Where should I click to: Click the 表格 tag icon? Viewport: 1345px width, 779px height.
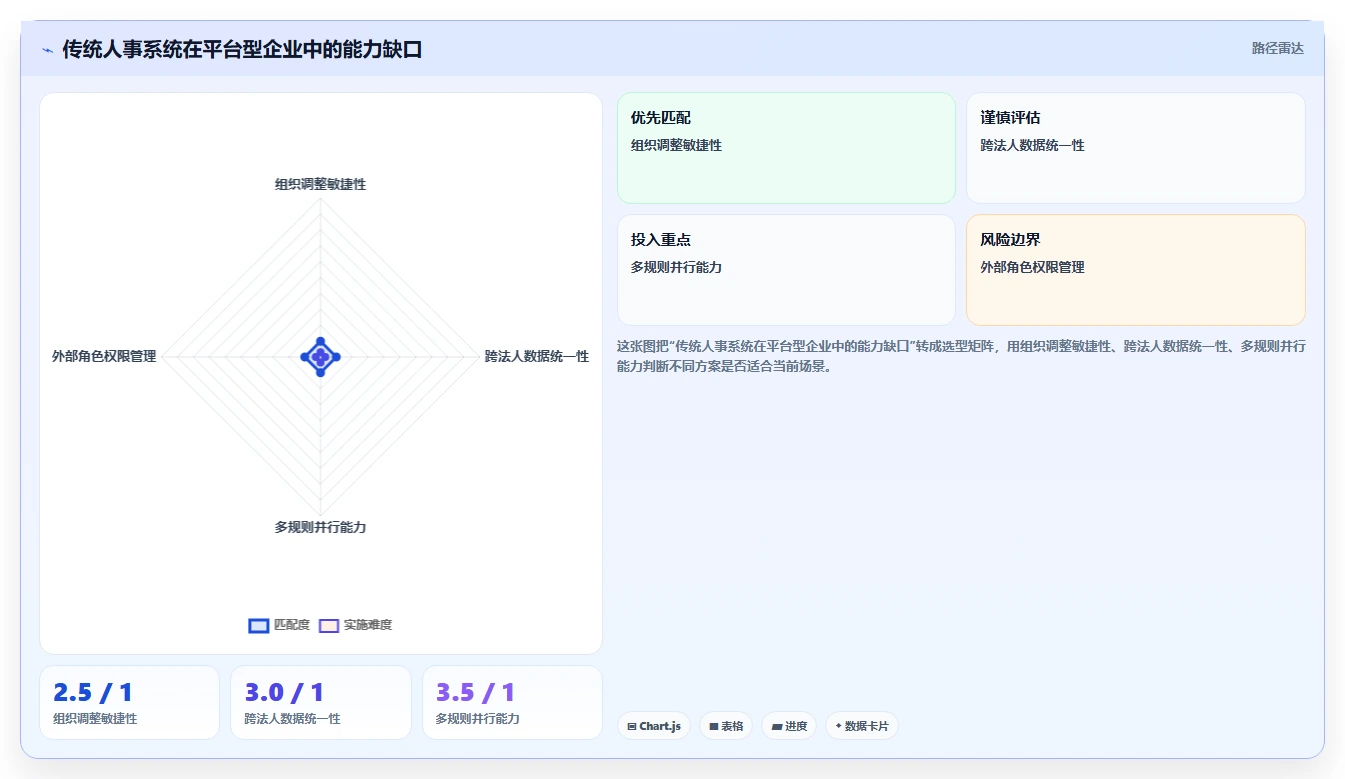714,727
